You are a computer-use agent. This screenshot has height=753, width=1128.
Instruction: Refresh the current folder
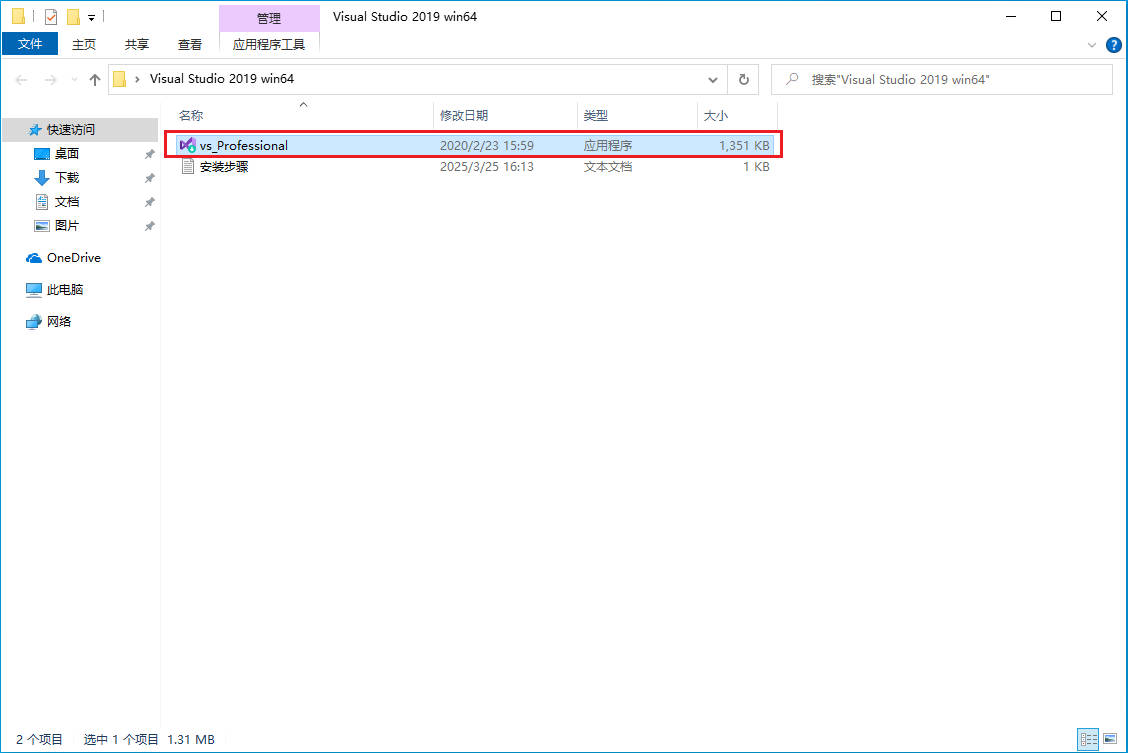[x=744, y=80]
